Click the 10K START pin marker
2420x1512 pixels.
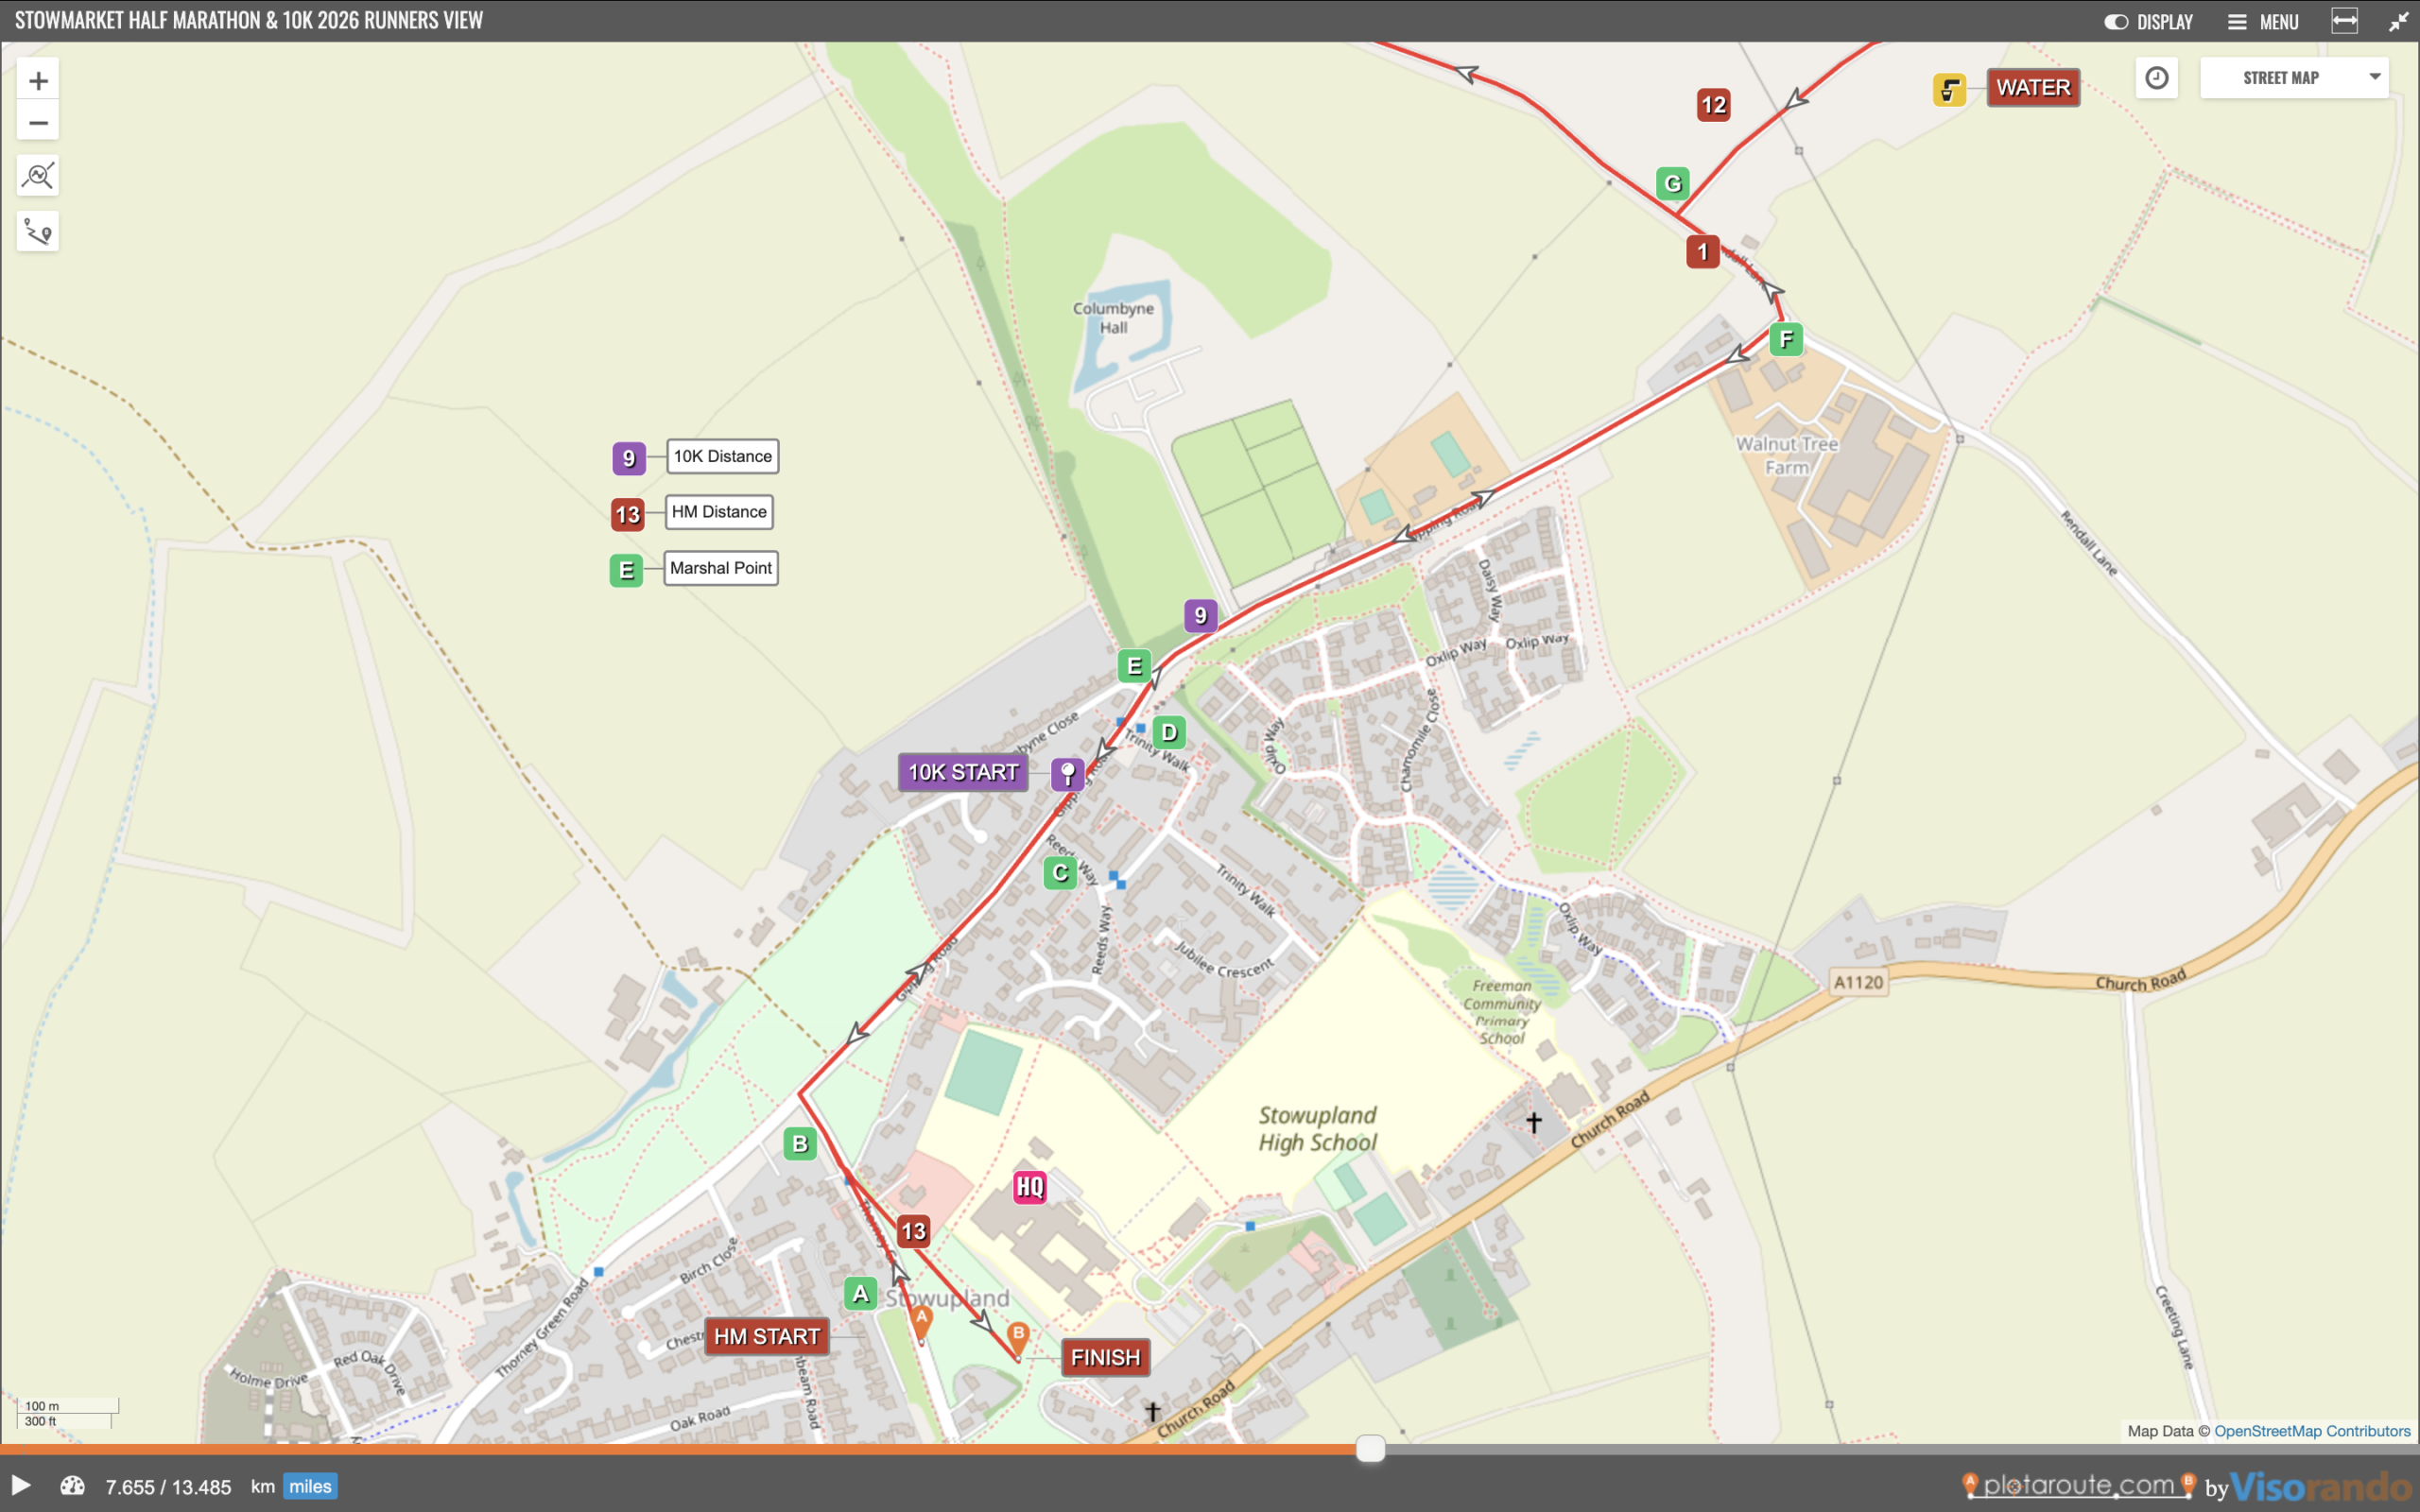pyautogui.click(x=1068, y=773)
